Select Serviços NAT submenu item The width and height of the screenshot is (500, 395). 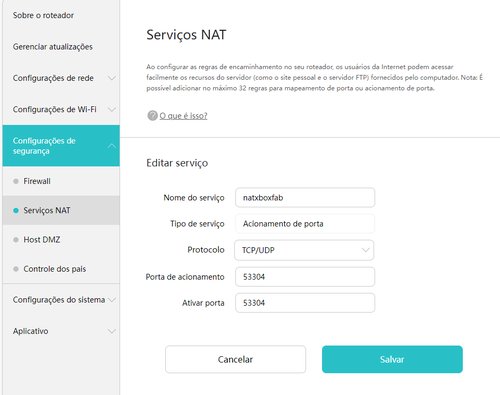61,210
